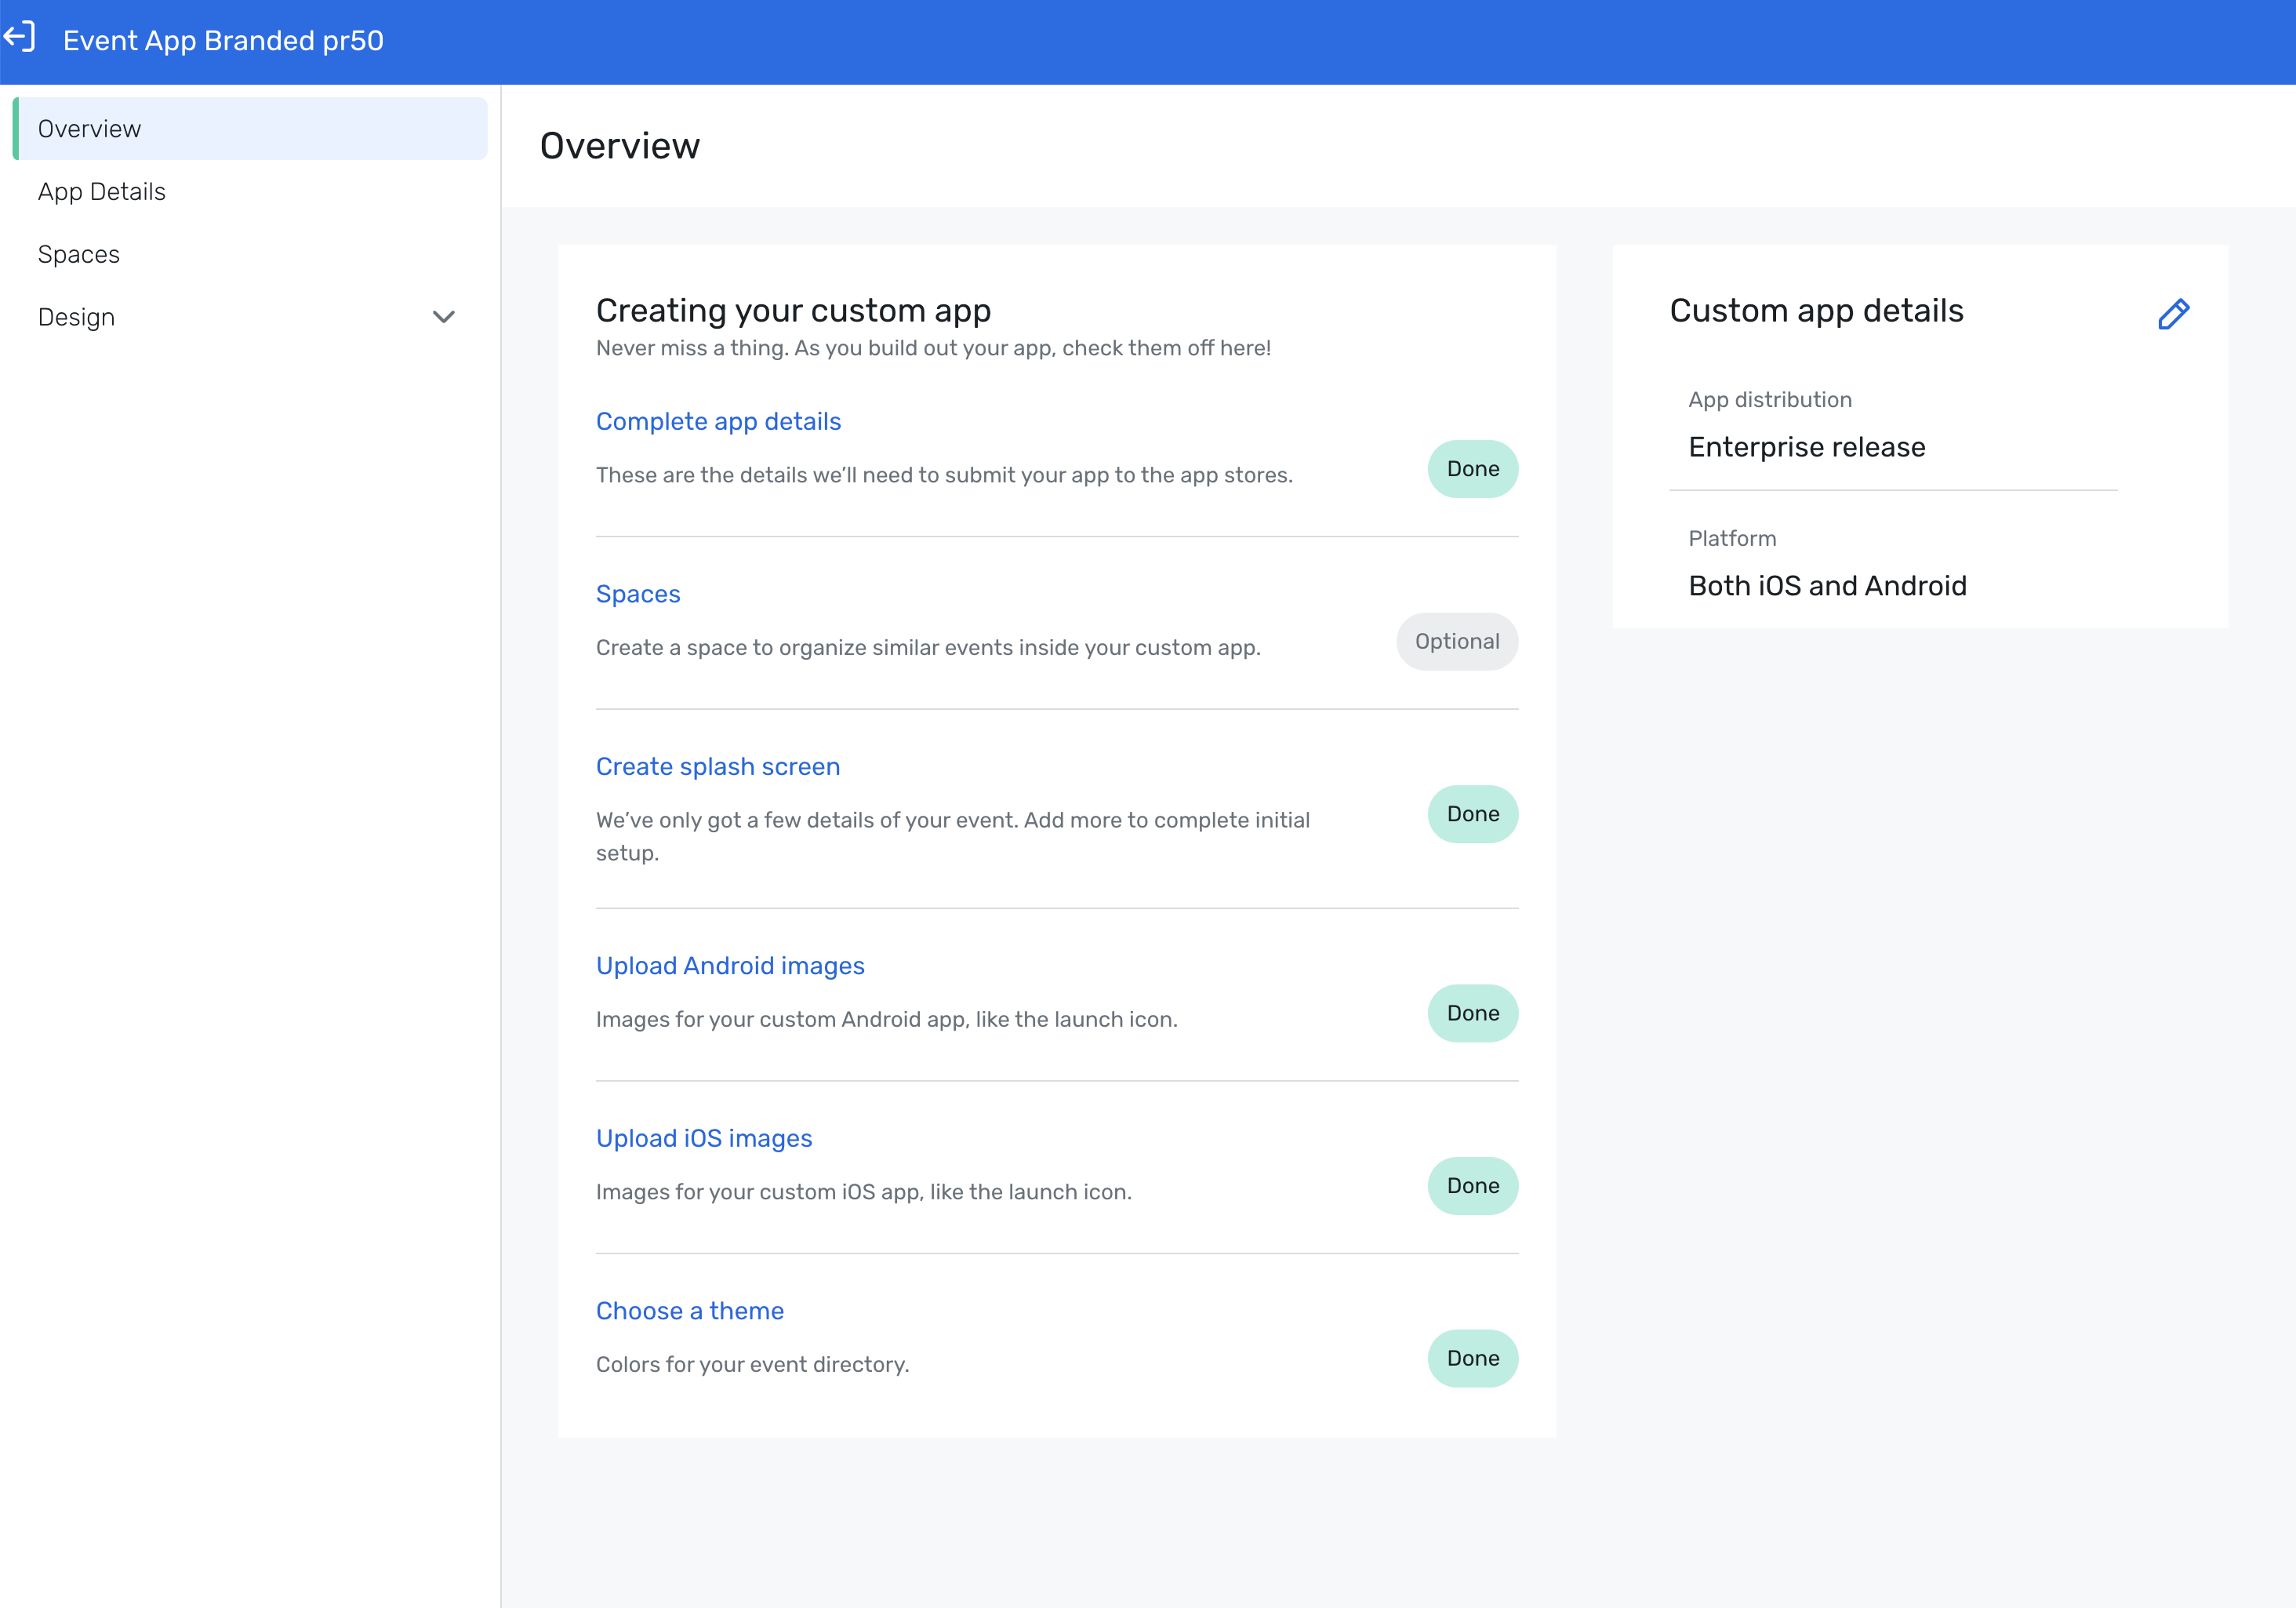This screenshot has width=2296, height=1608.
Task: Open the Create splash screen link
Action: [717, 766]
